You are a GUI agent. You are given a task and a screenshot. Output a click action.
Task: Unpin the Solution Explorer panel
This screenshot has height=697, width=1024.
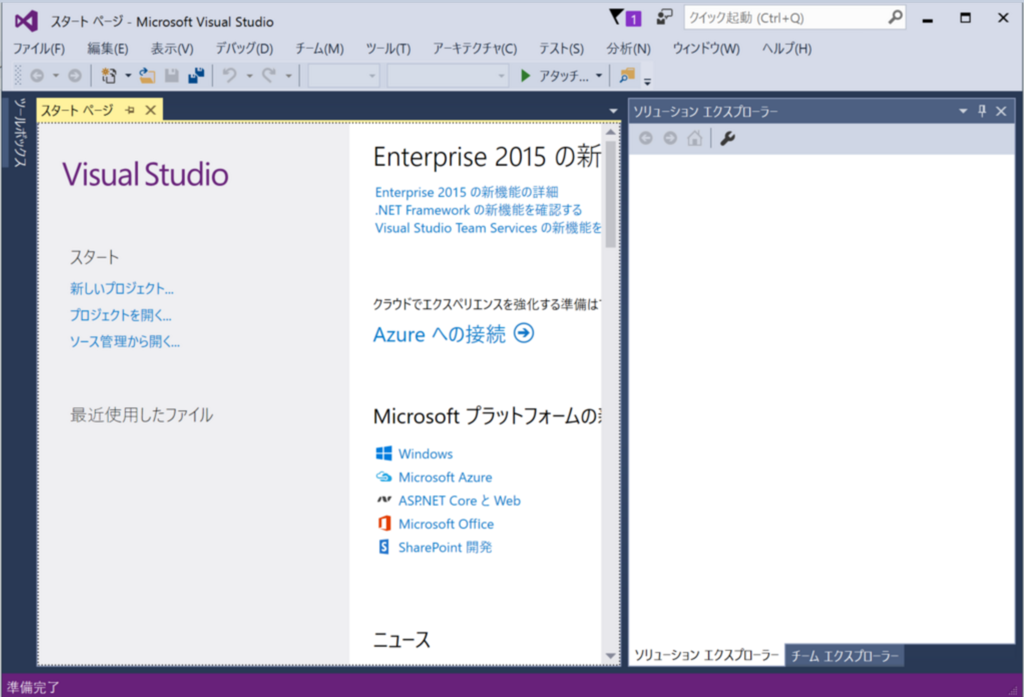(x=981, y=110)
